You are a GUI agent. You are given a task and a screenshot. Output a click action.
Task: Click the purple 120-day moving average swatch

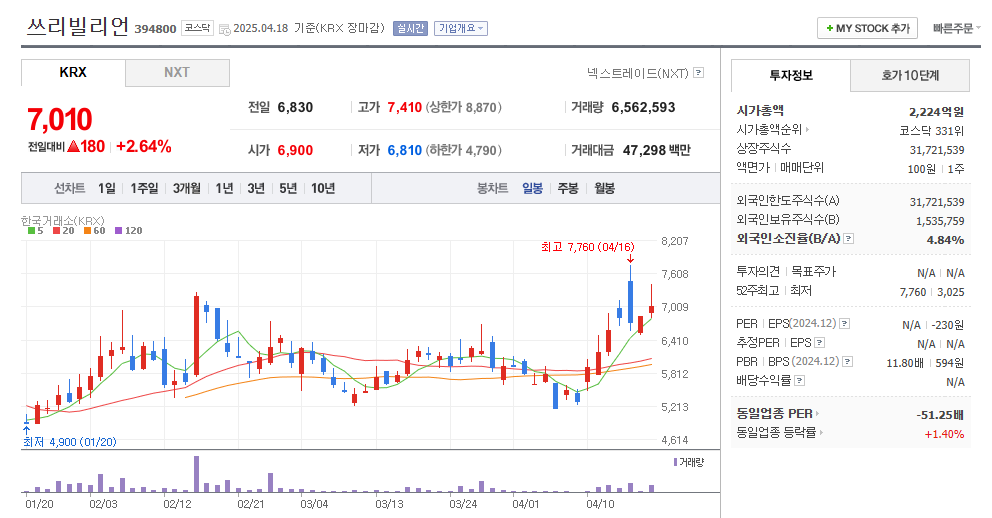click(118, 231)
